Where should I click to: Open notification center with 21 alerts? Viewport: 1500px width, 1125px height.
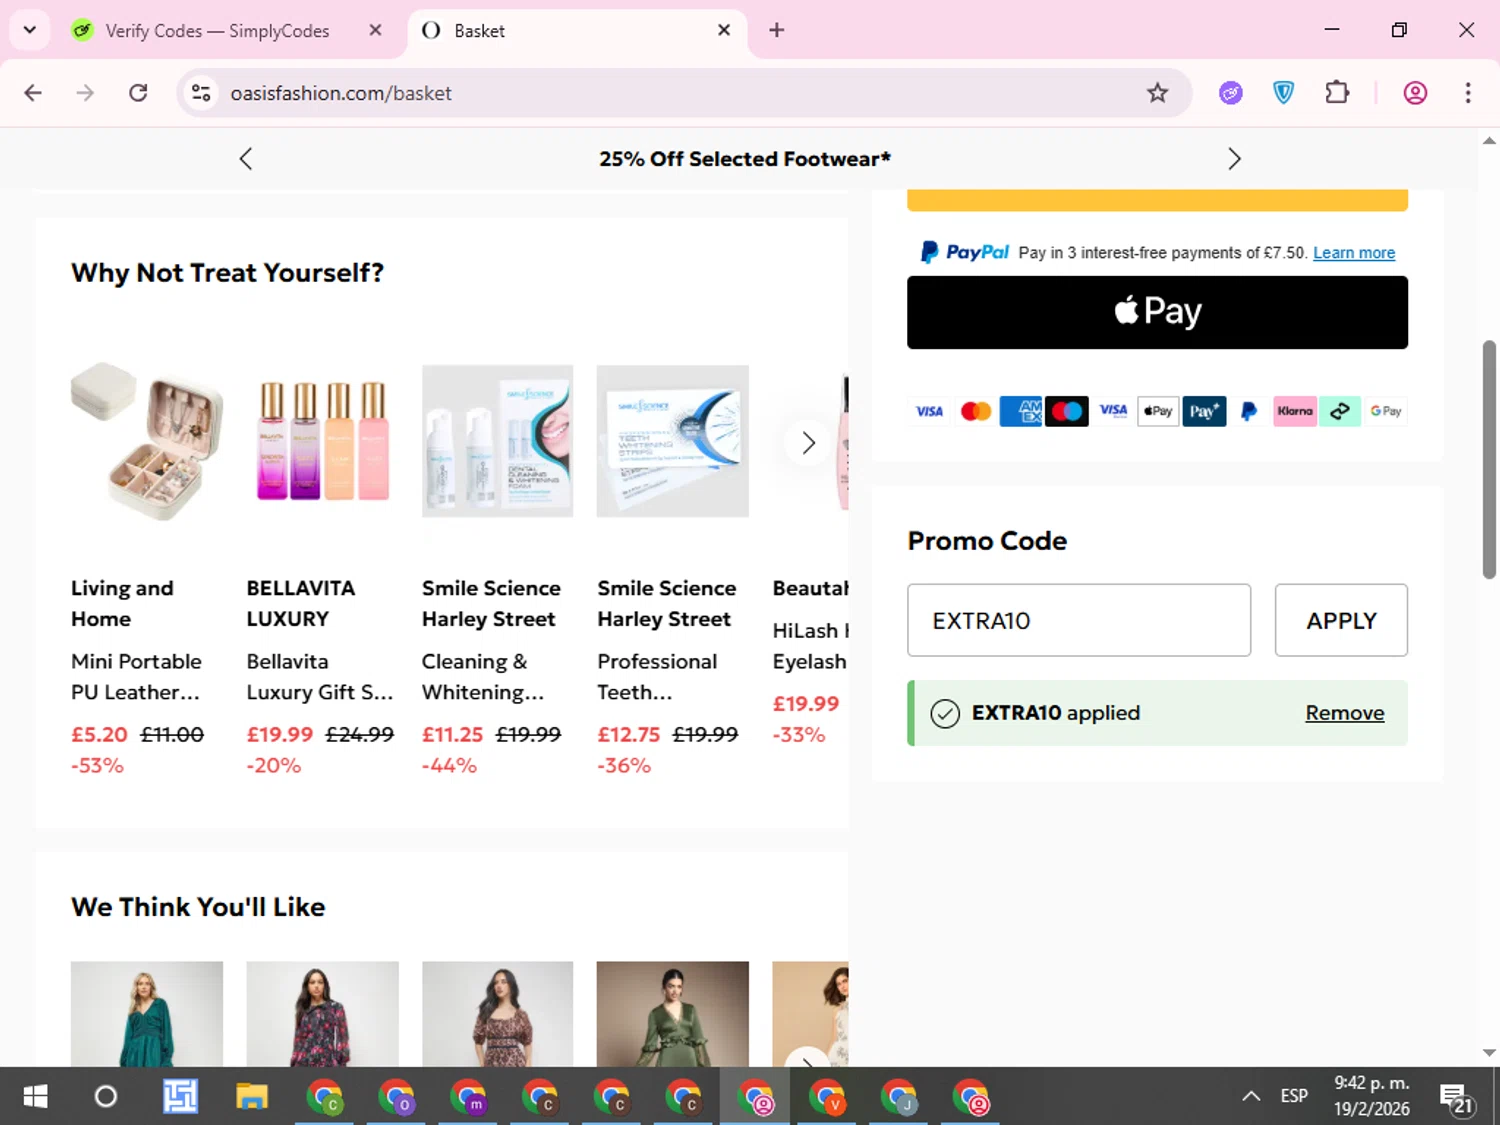click(x=1455, y=1098)
